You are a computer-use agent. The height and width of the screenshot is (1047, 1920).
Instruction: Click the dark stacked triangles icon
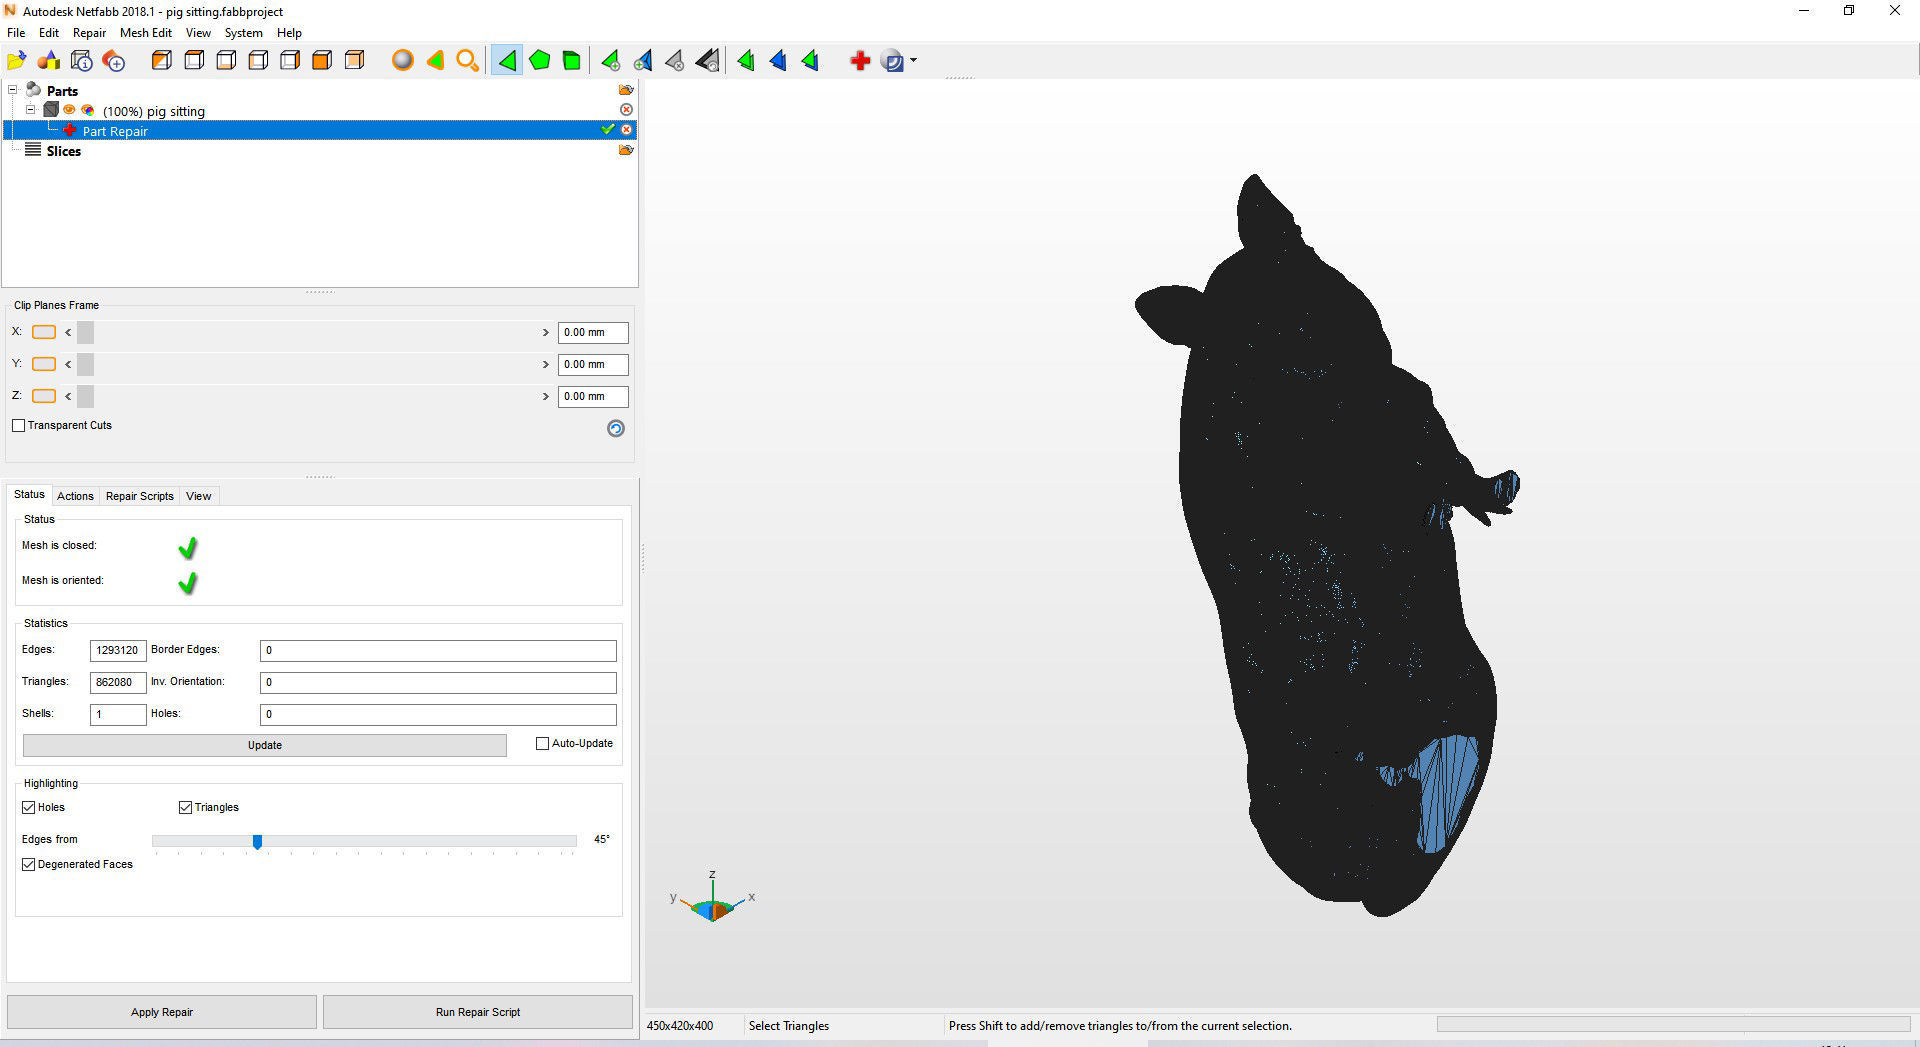[707, 61]
